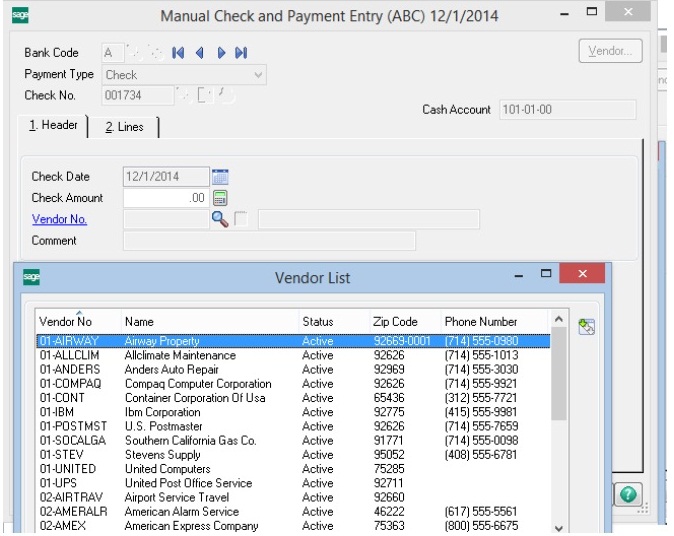This screenshot has width=674, height=536.
Task: Sort by Phone Number column header
Action: click(x=494, y=322)
